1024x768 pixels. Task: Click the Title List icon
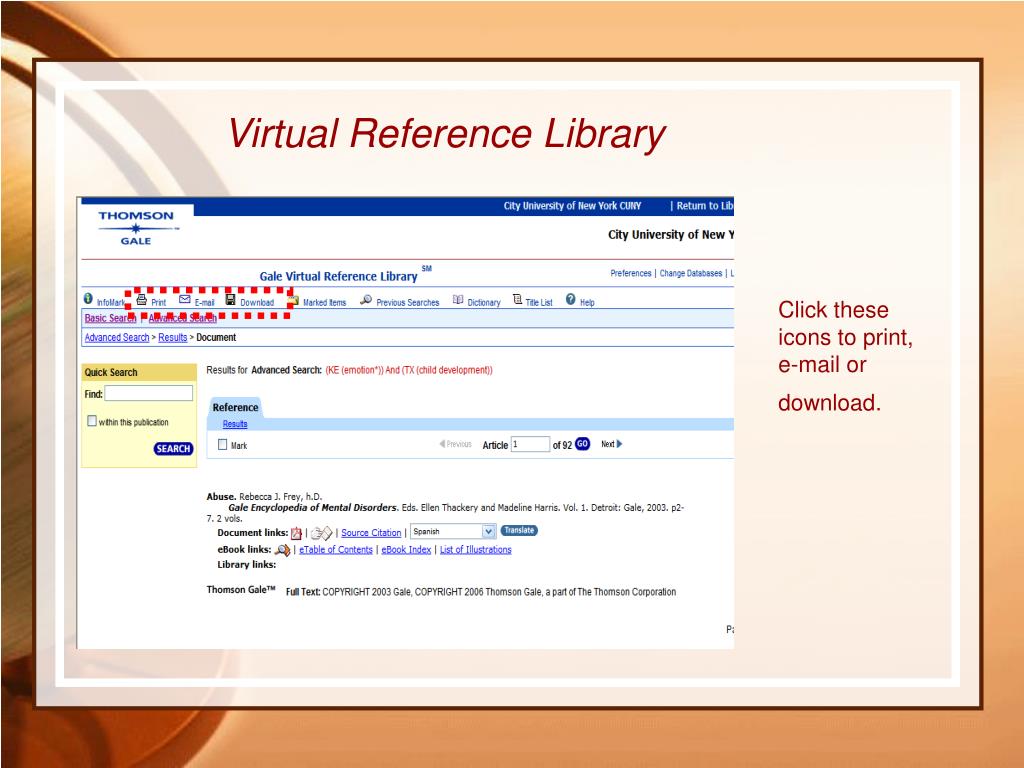pyautogui.click(x=517, y=299)
